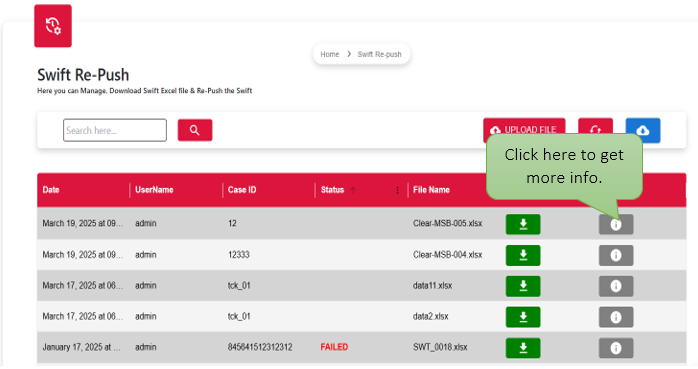This screenshot has height=369, width=698.
Task: Click the UPLOAD FILE button
Action: click(x=524, y=130)
